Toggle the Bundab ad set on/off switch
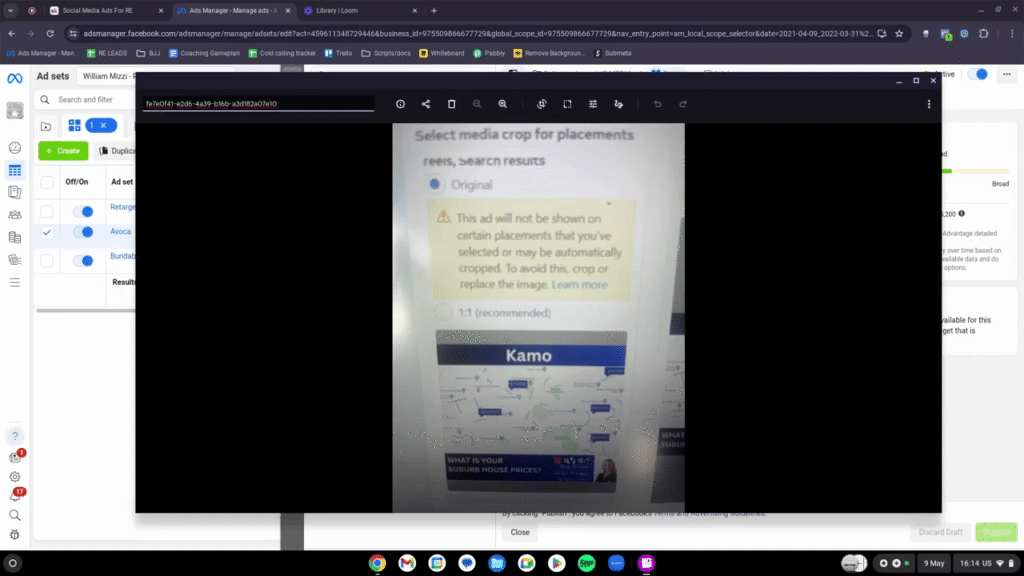This screenshot has height=576, width=1024. coord(83,261)
